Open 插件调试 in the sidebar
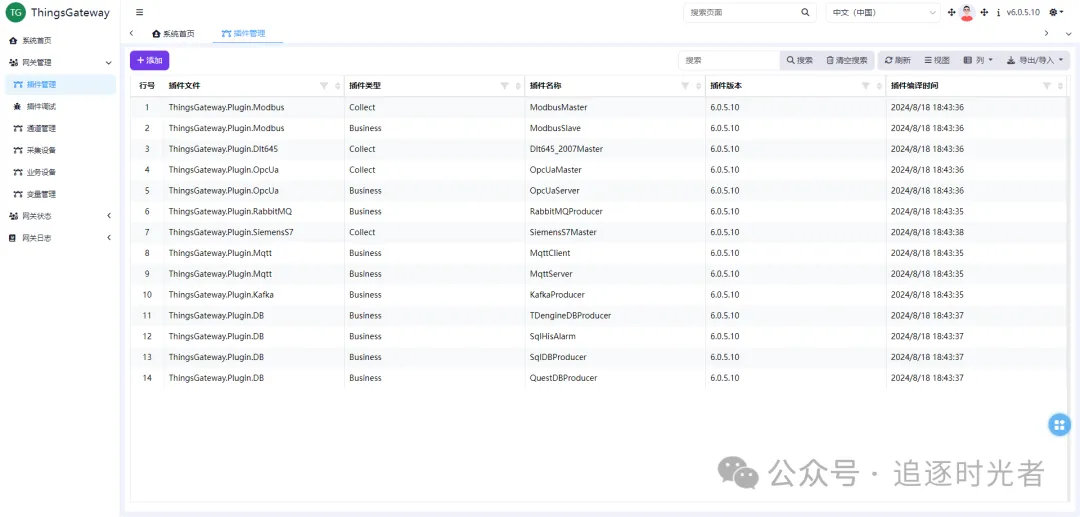 click(59, 107)
